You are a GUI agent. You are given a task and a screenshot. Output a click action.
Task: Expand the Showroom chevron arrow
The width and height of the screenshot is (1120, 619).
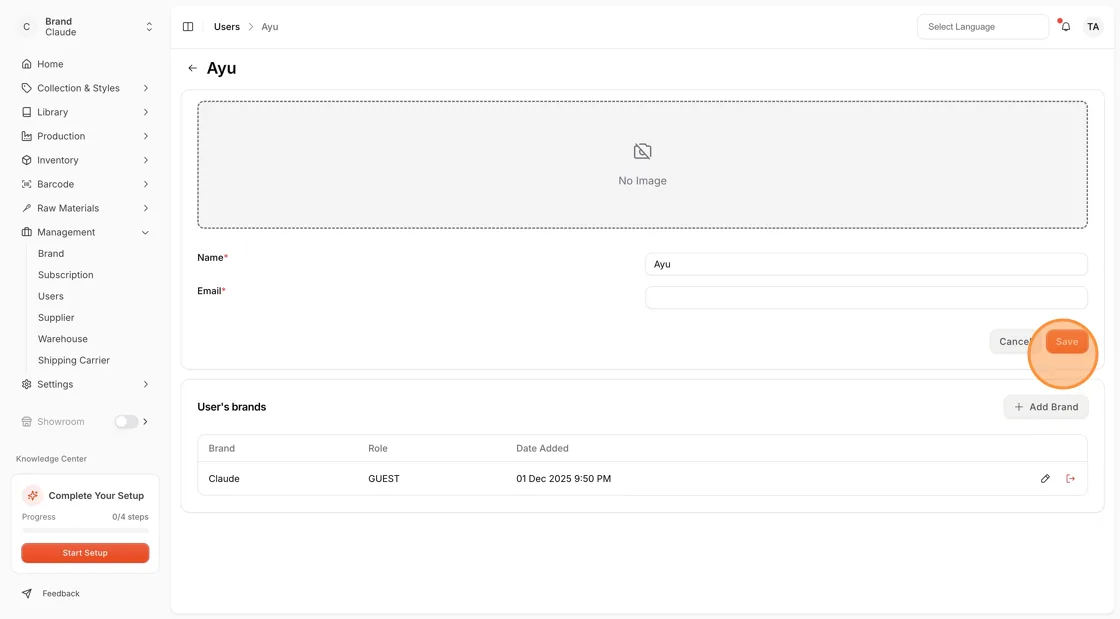(146, 421)
